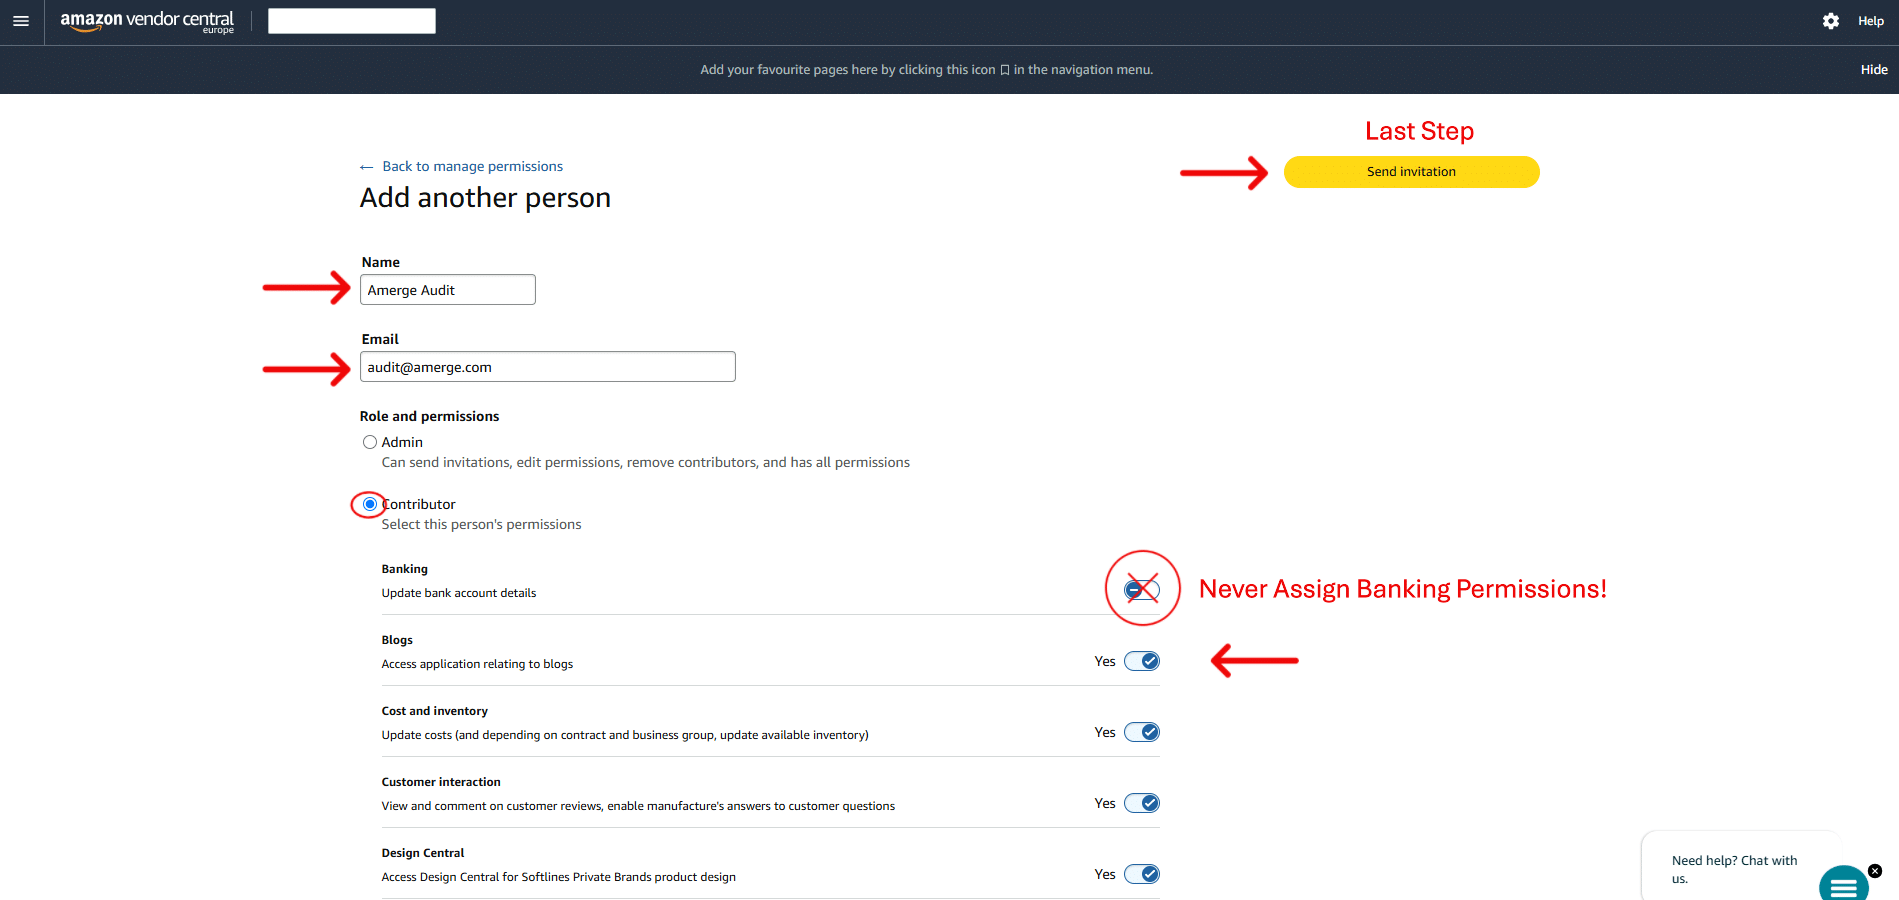Click the Send invitation button
The height and width of the screenshot is (900, 1899).
tap(1410, 172)
